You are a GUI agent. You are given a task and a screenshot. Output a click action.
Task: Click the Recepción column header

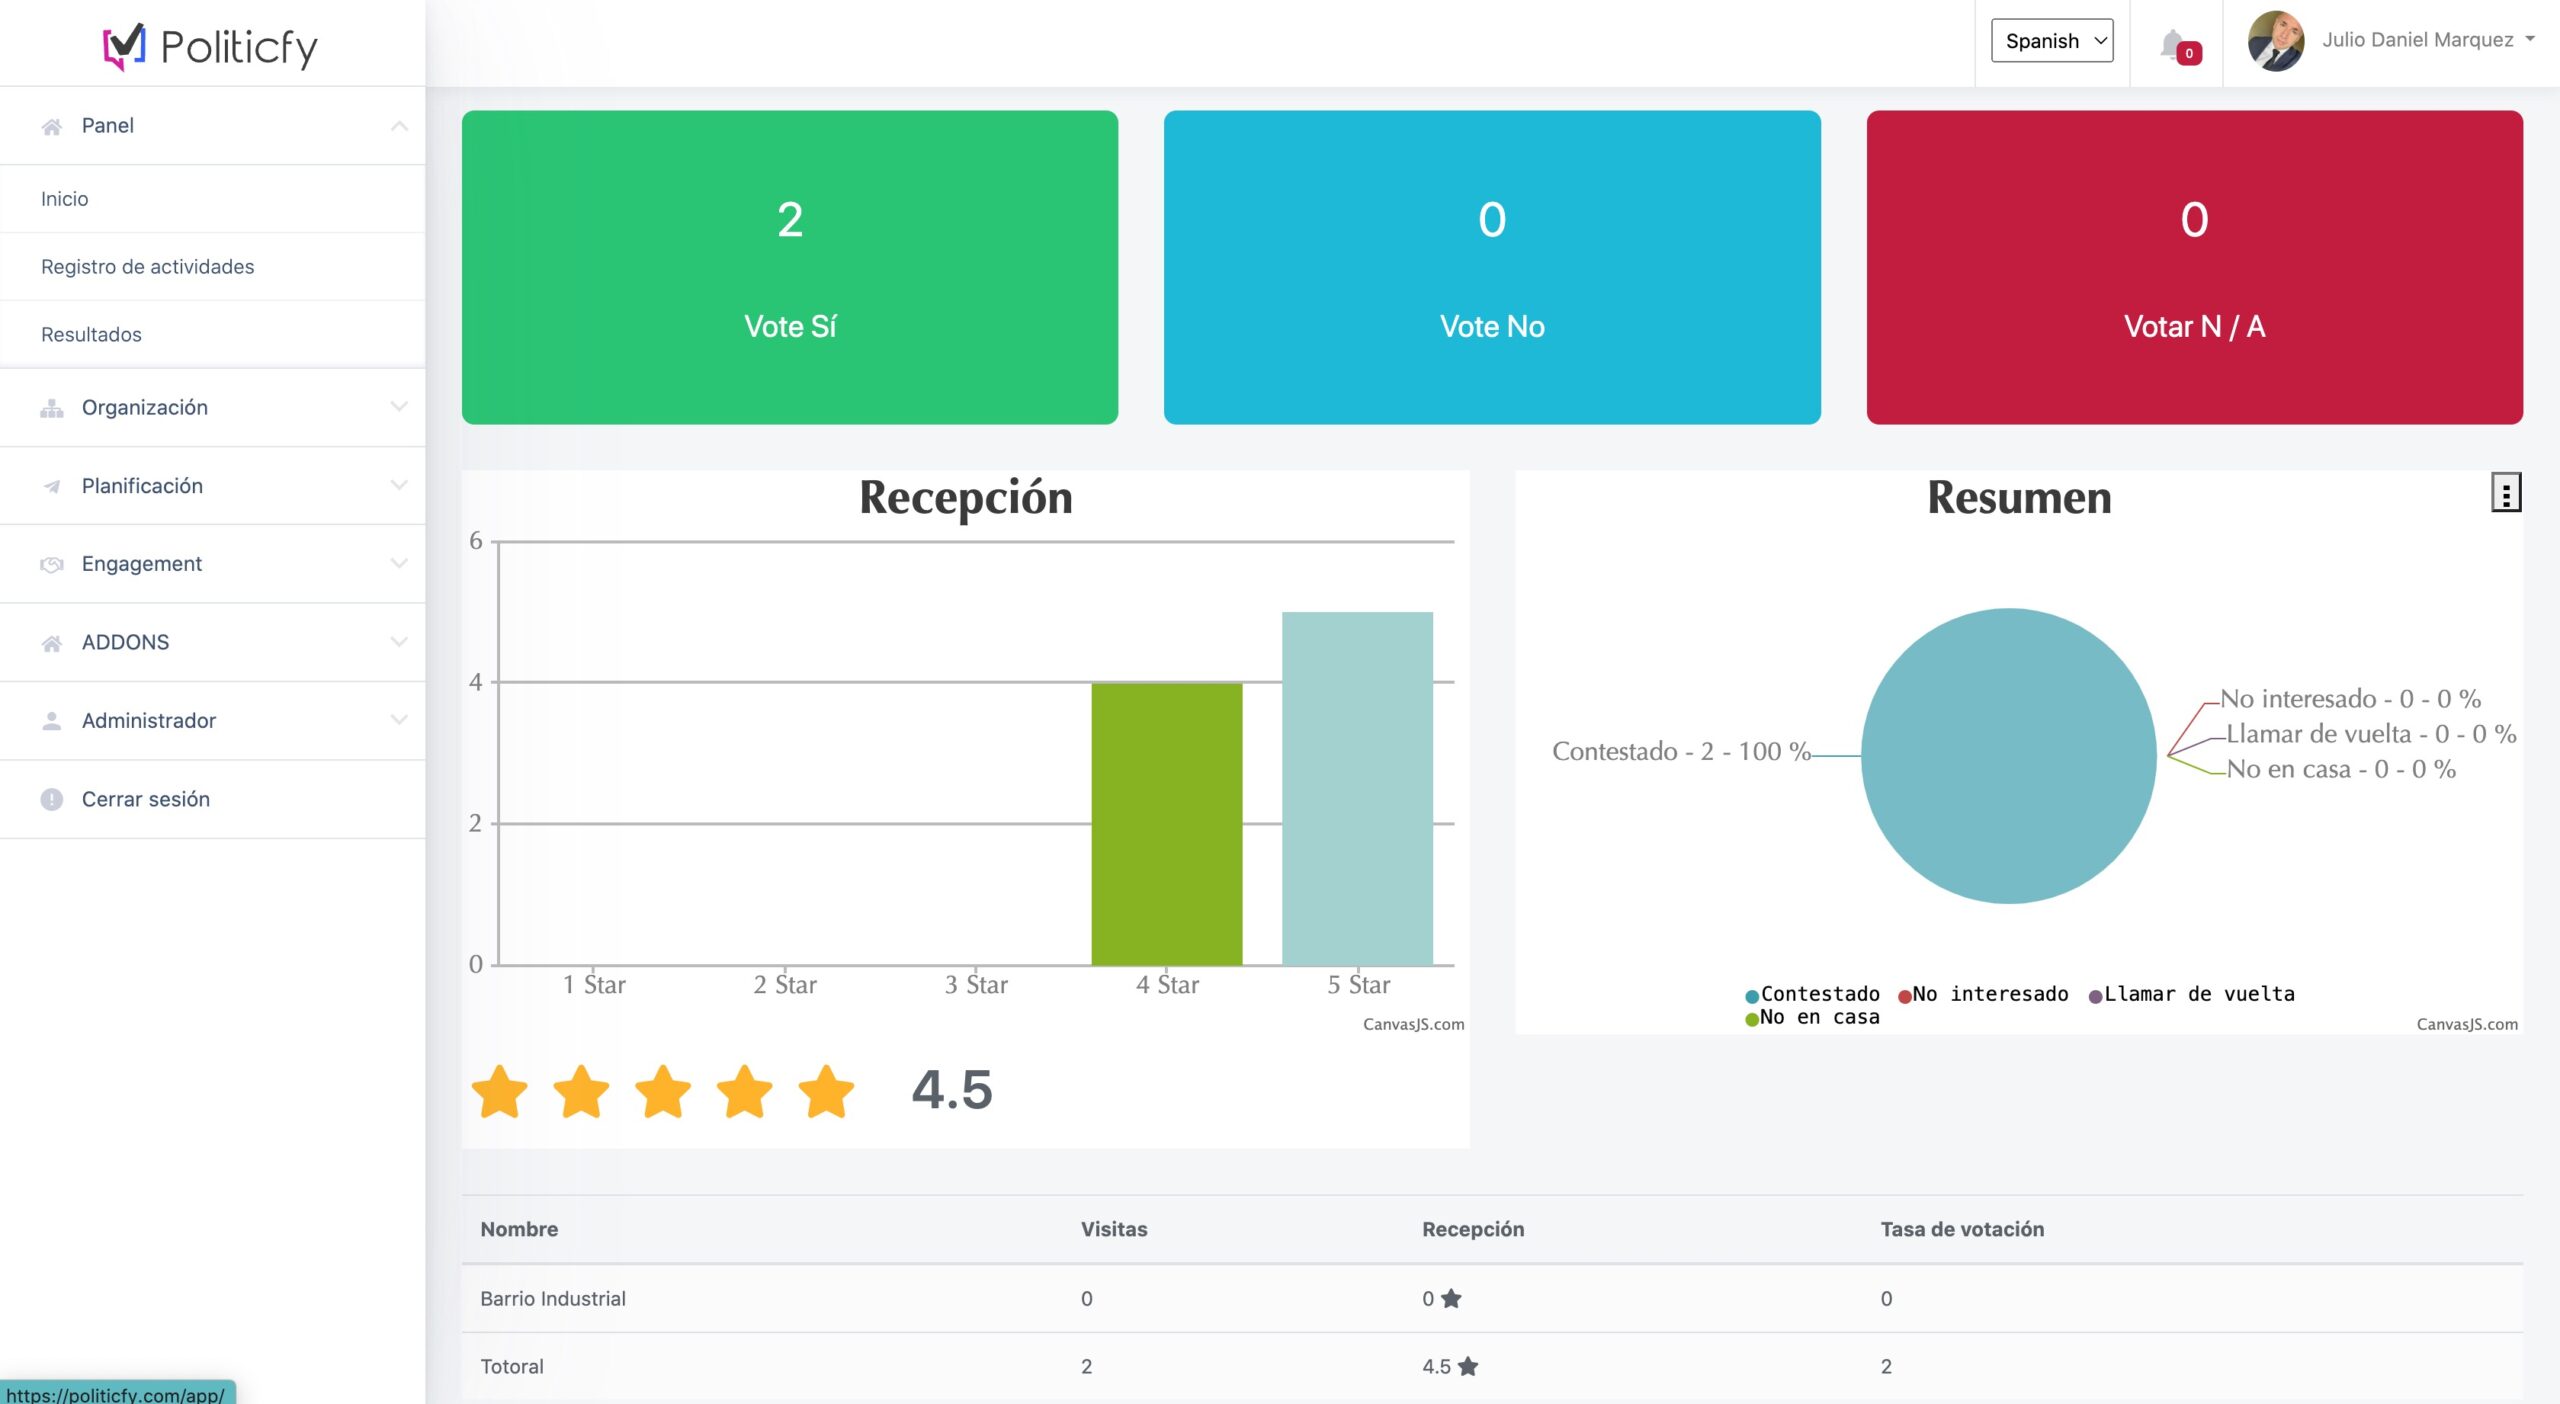click(x=1473, y=1229)
